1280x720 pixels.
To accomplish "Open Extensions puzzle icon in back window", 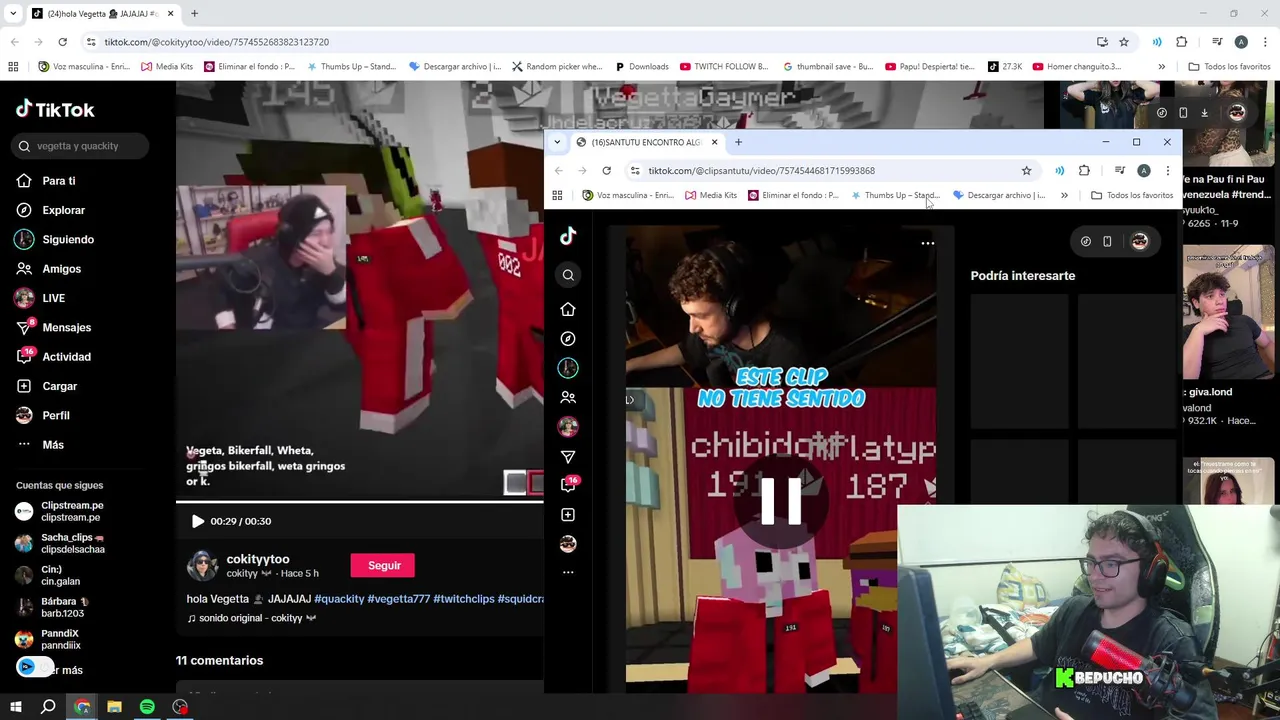I will click(x=1182, y=42).
